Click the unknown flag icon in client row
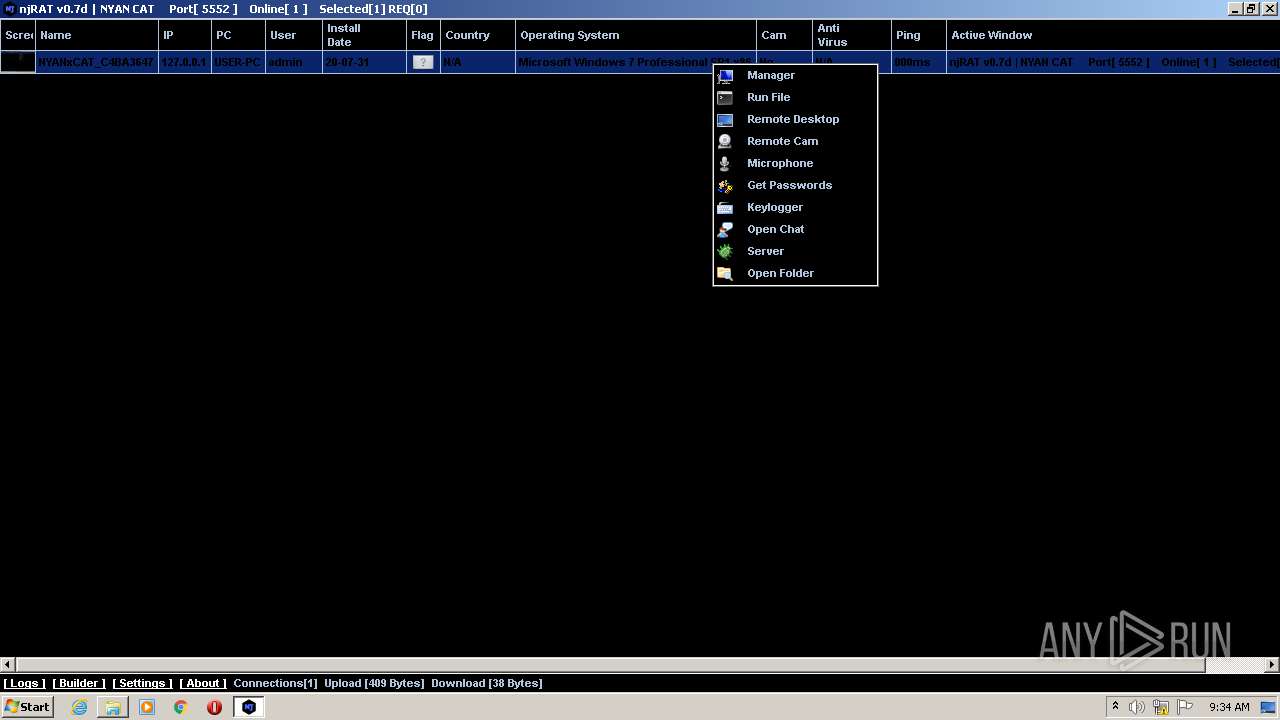Viewport: 1280px width, 720px height. point(423,62)
